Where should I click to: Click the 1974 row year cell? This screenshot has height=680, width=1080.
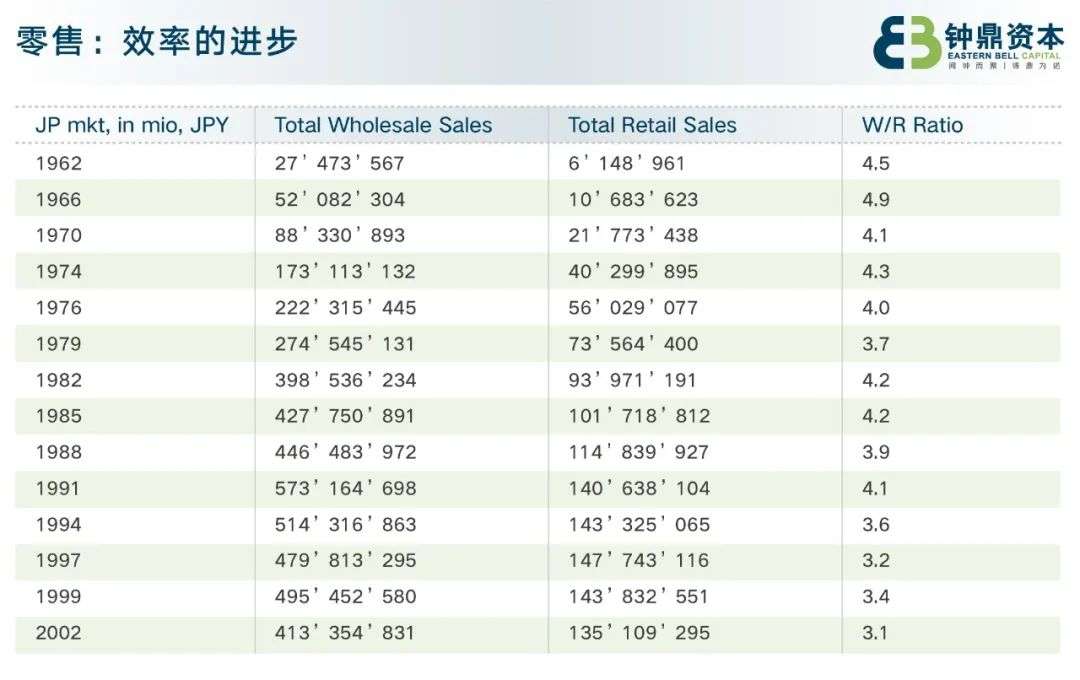pos(58,271)
